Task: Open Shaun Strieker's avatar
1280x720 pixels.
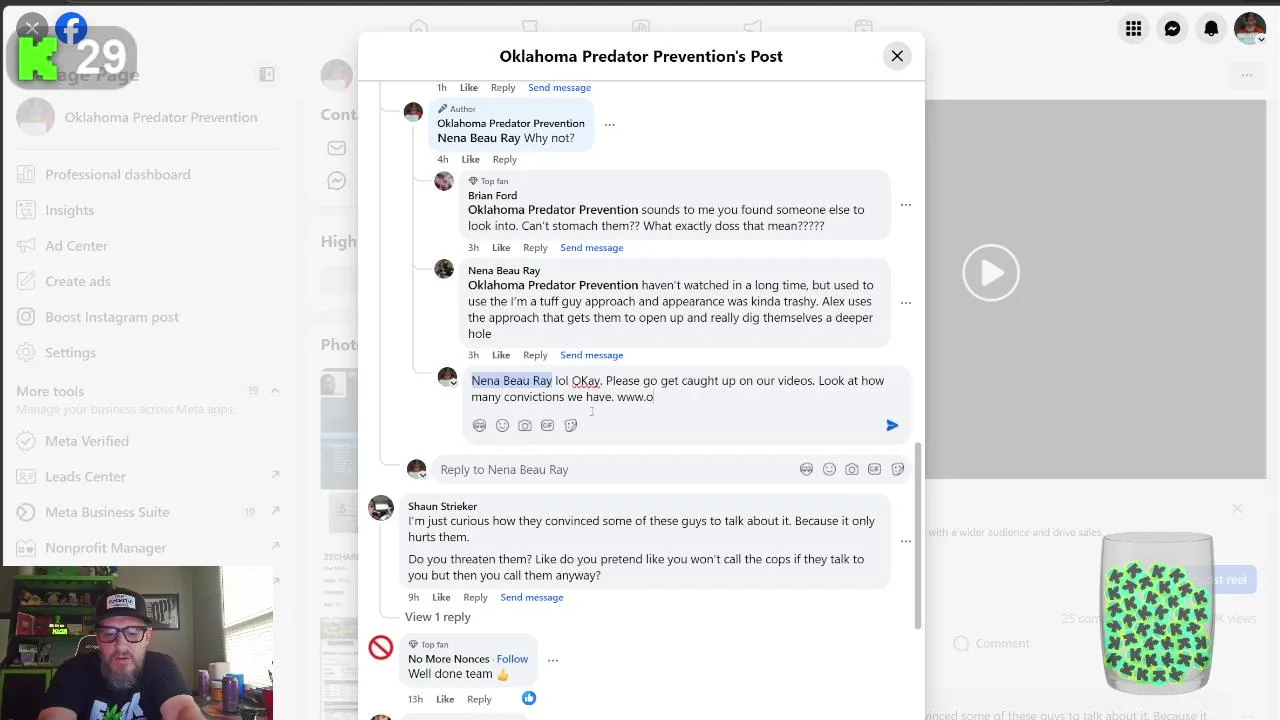Action: (381, 508)
